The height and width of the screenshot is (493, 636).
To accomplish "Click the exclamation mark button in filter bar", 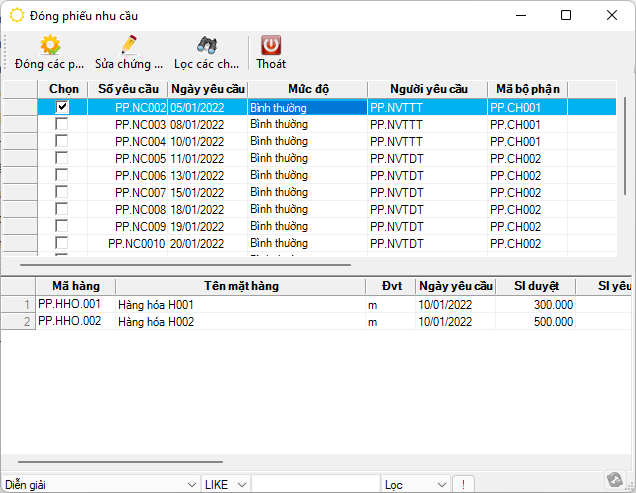I will 463,484.
